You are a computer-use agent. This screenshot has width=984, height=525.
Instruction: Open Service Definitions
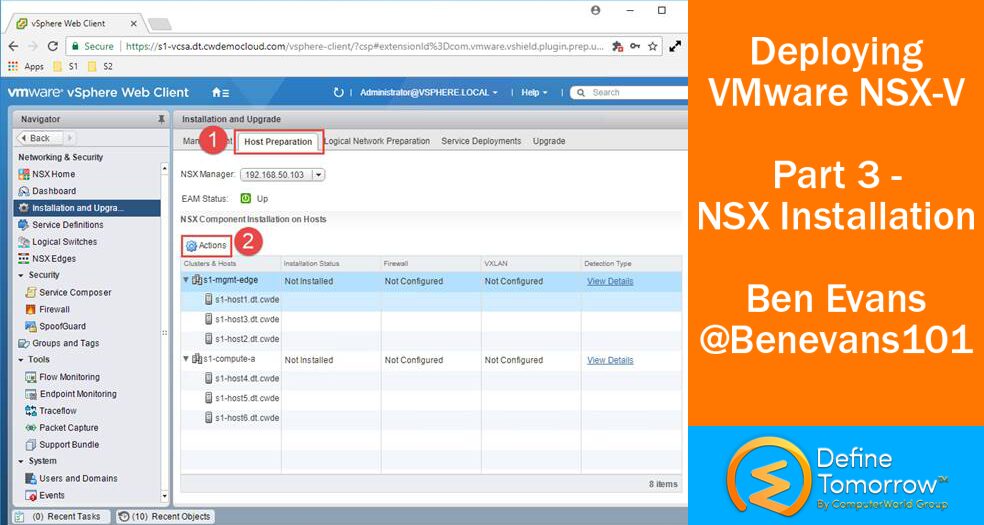pyautogui.click(x=61, y=225)
